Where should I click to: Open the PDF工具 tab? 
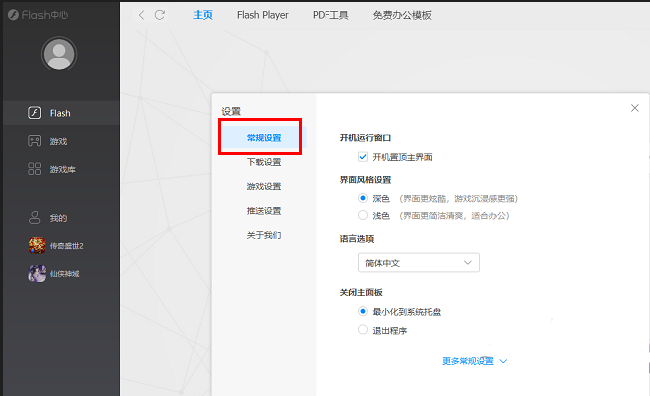[x=330, y=15]
